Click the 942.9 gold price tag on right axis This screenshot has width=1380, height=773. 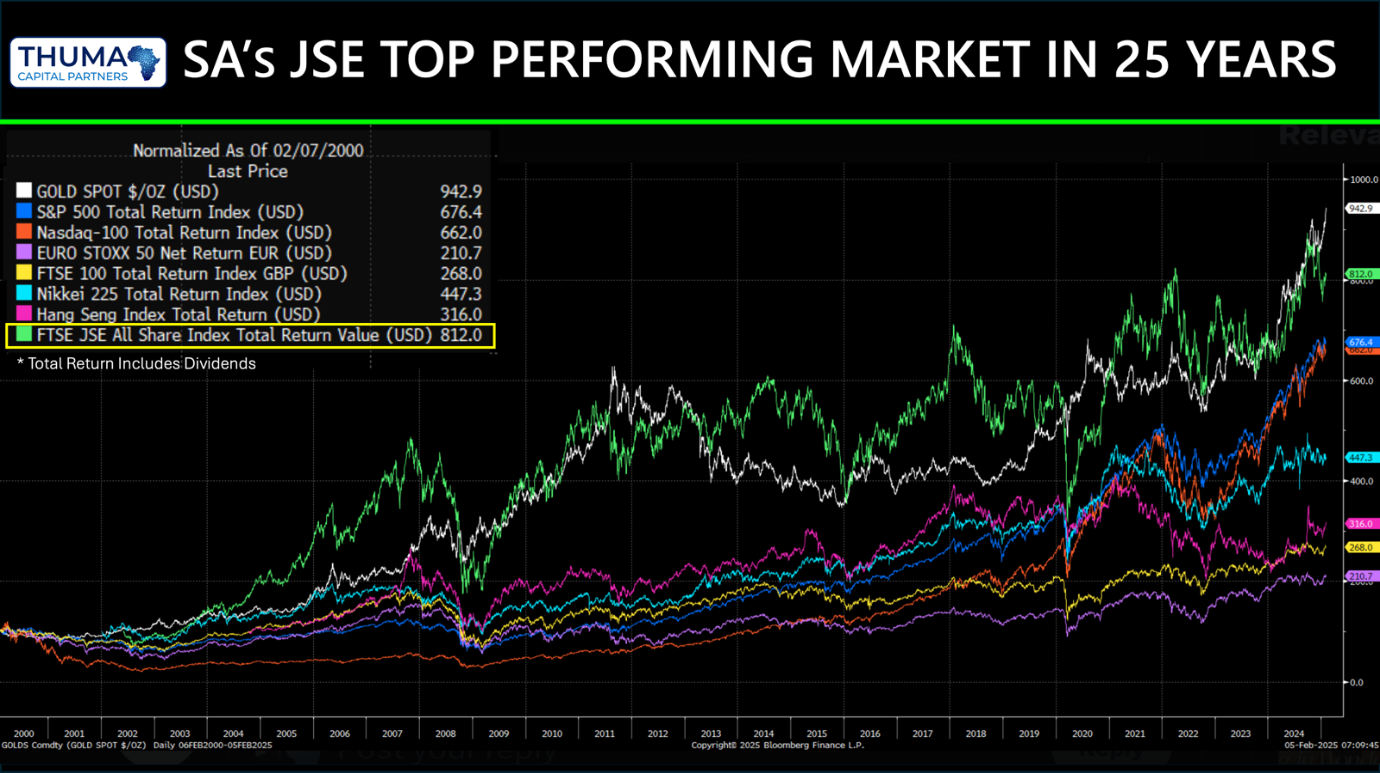[1361, 208]
